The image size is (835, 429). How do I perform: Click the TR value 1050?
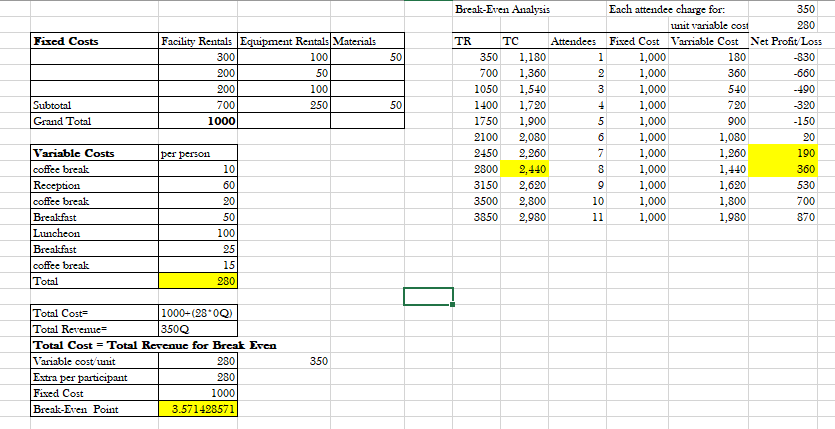coord(476,89)
